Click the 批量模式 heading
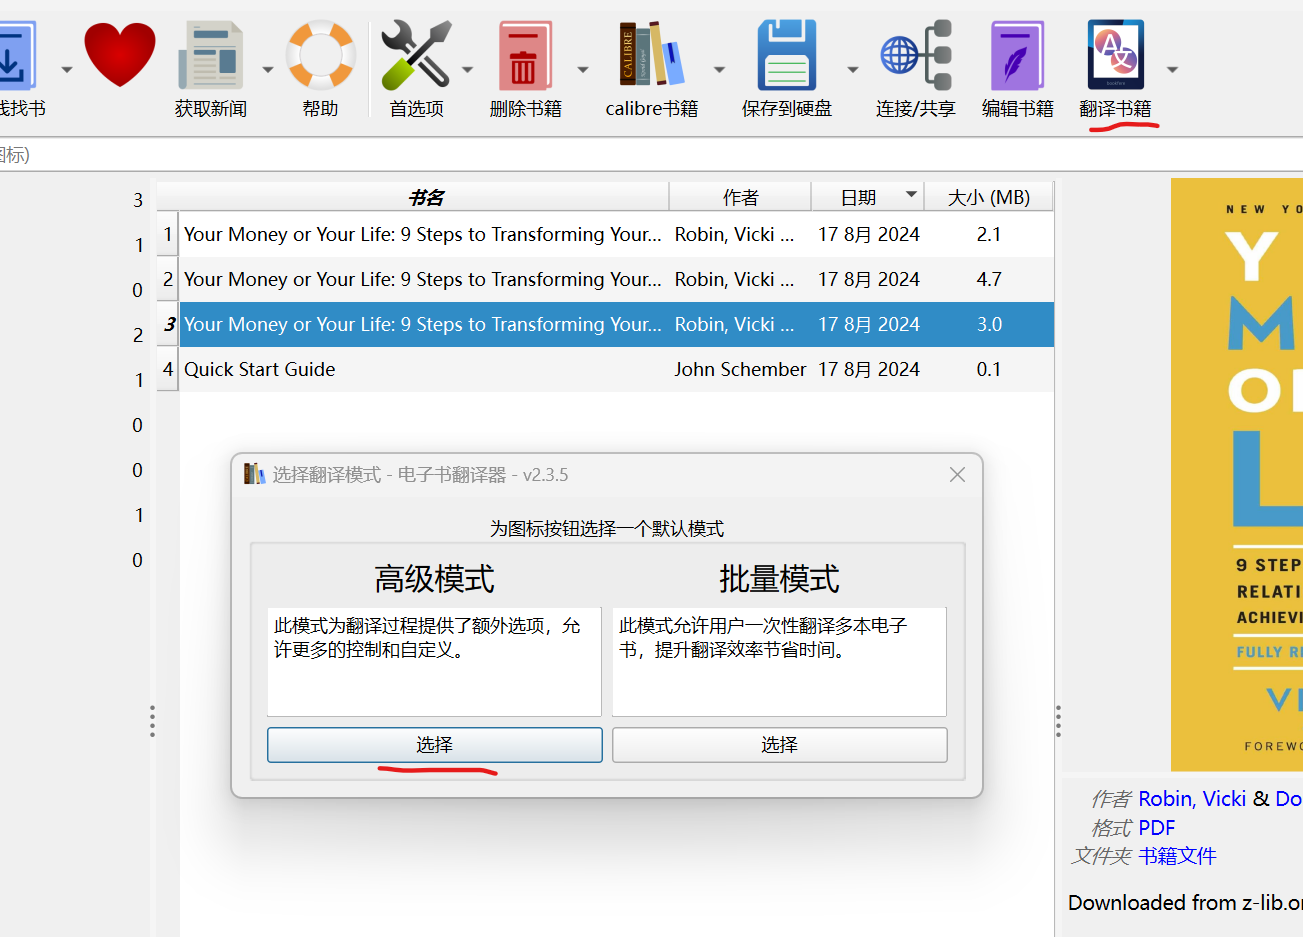This screenshot has width=1303, height=937. tap(780, 579)
